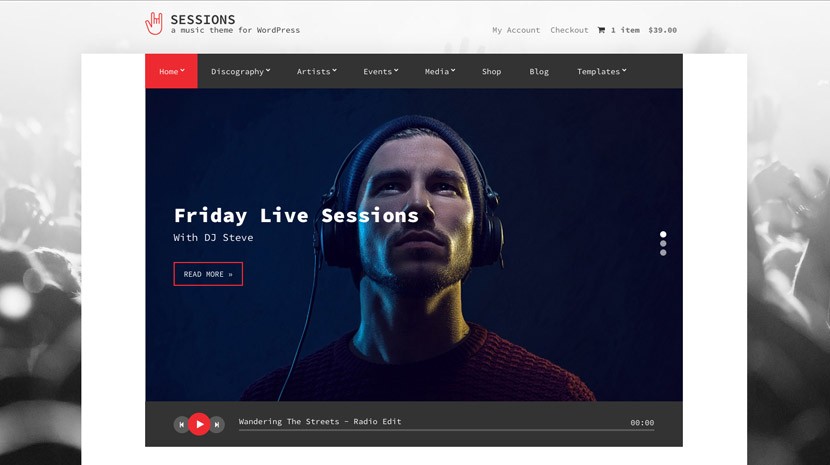Screen dimensions: 830x465
Task: Select the red Home menu tab
Action: coord(172,71)
